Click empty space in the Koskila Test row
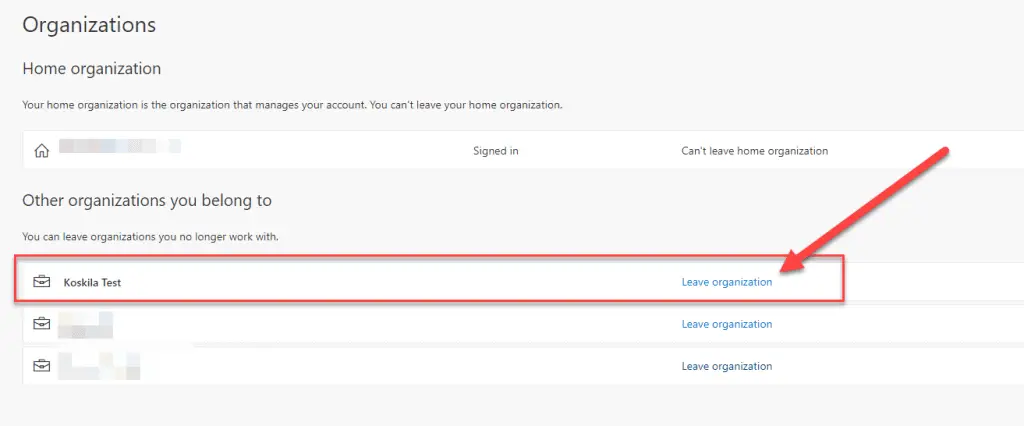Screen dimensions: 1024x426 point(400,282)
